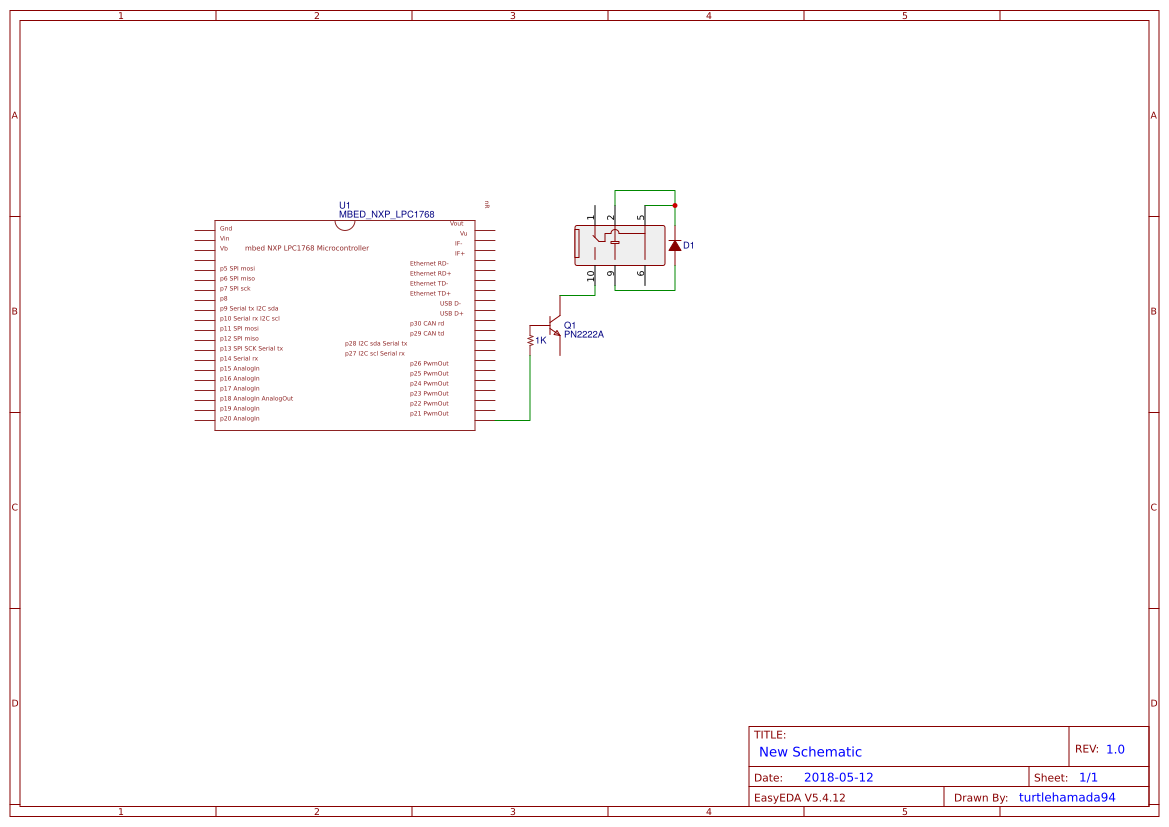Viewport: 1169px width, 827px height.
Task: Select the D1 flyback diode symbol
Action: click(676, 245)
